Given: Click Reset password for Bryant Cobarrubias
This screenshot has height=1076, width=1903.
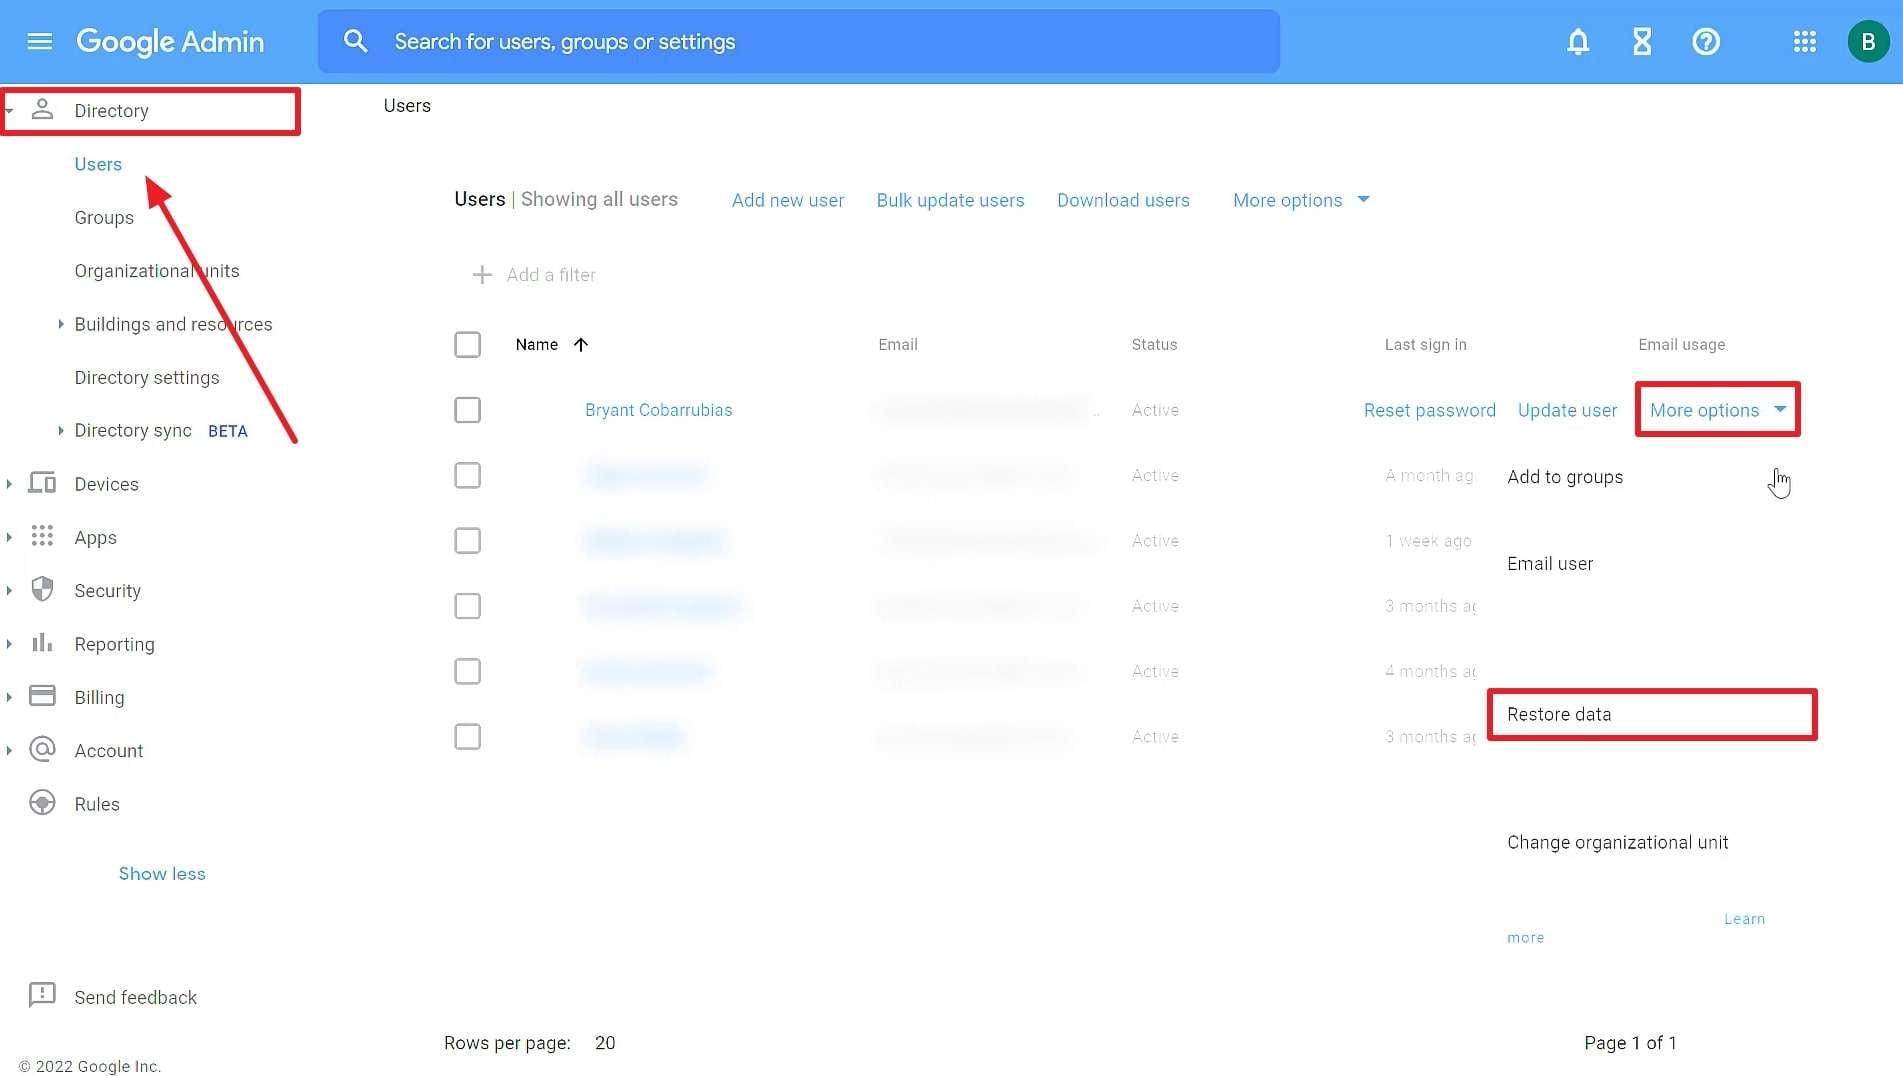Looking at the screenshot, I should (1429, 409).
